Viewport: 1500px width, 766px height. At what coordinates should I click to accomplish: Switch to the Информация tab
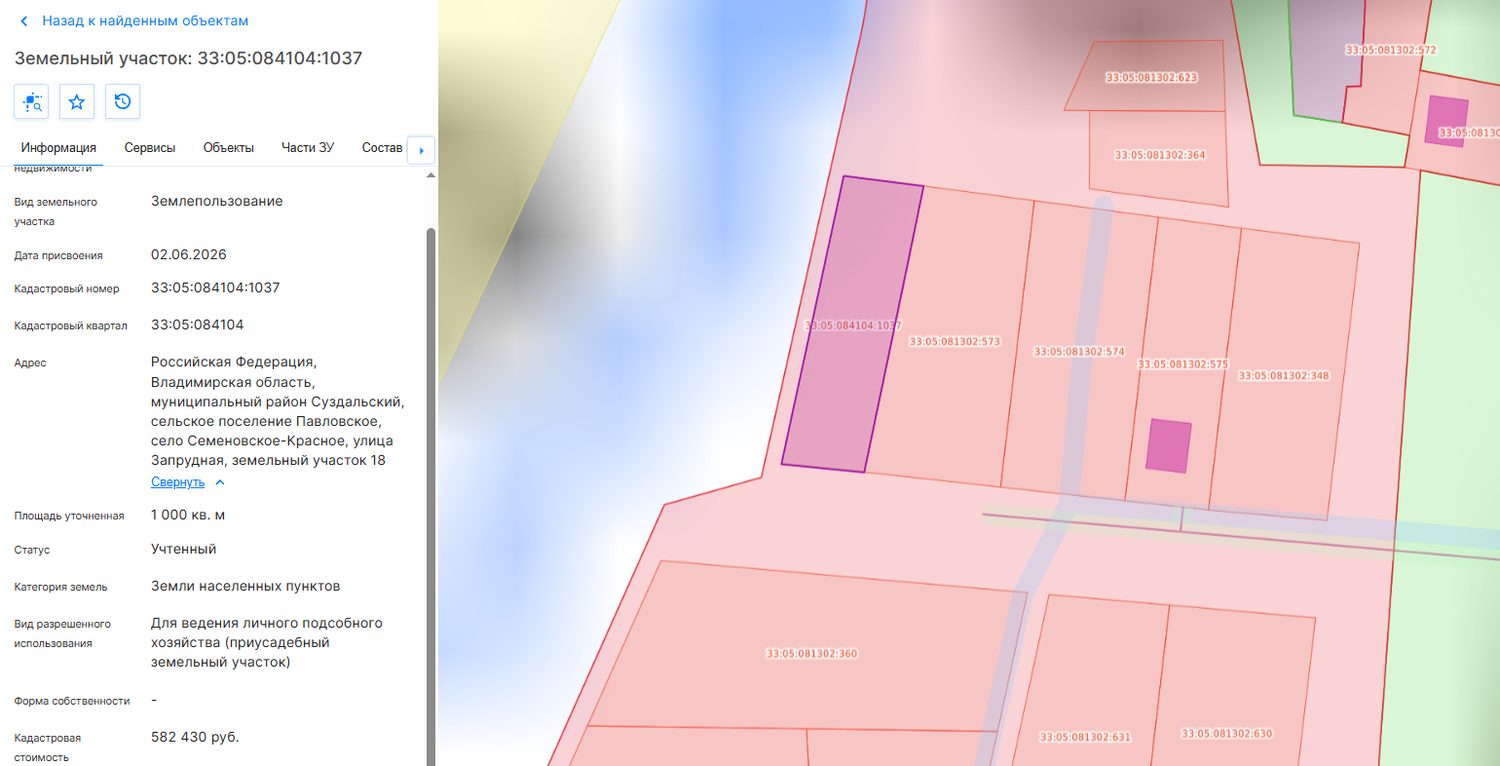[58, 148]
